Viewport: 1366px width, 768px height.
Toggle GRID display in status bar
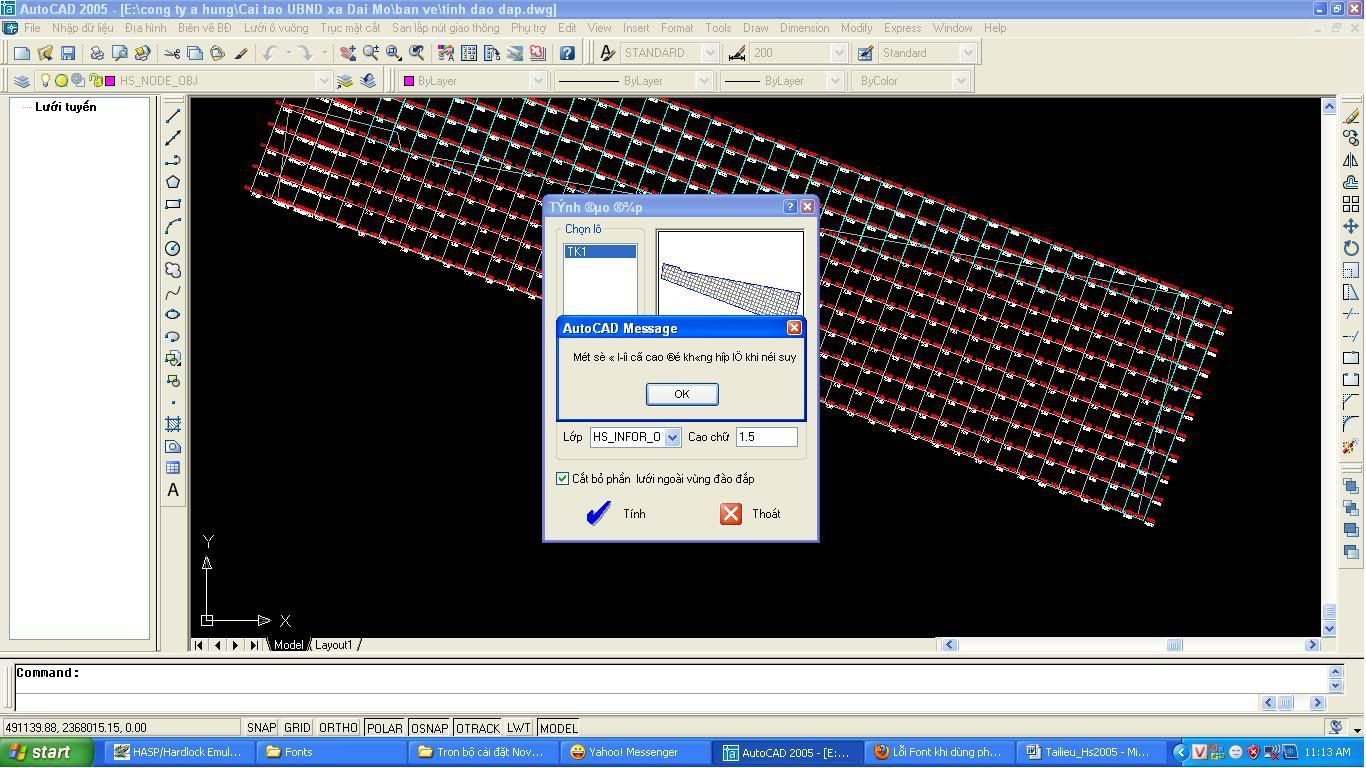(x=297, y=728)
